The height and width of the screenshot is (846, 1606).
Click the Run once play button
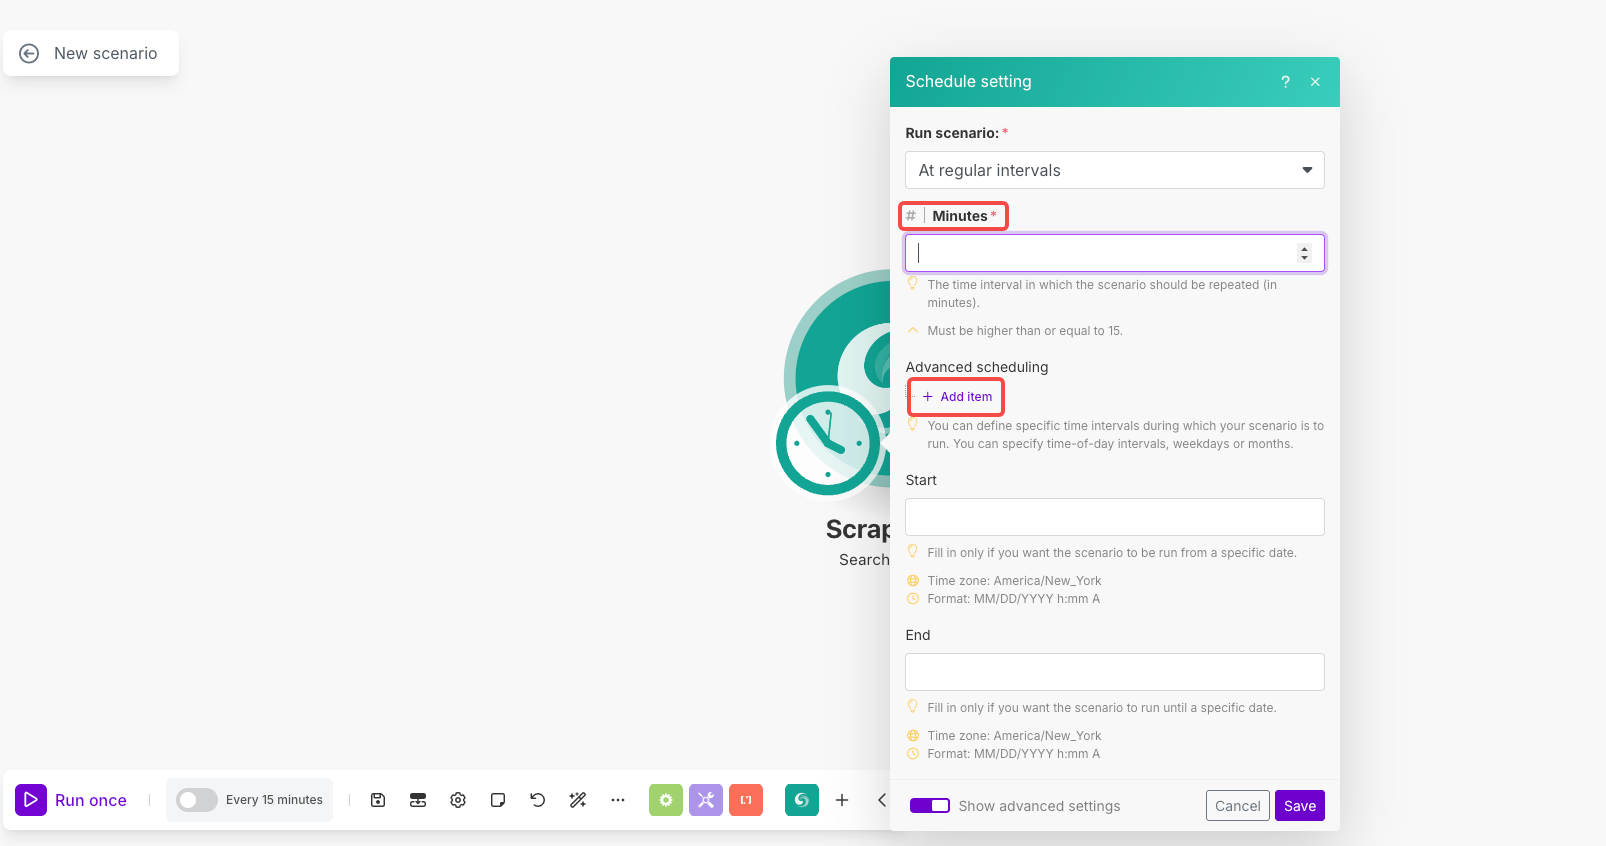coord(31,800)
